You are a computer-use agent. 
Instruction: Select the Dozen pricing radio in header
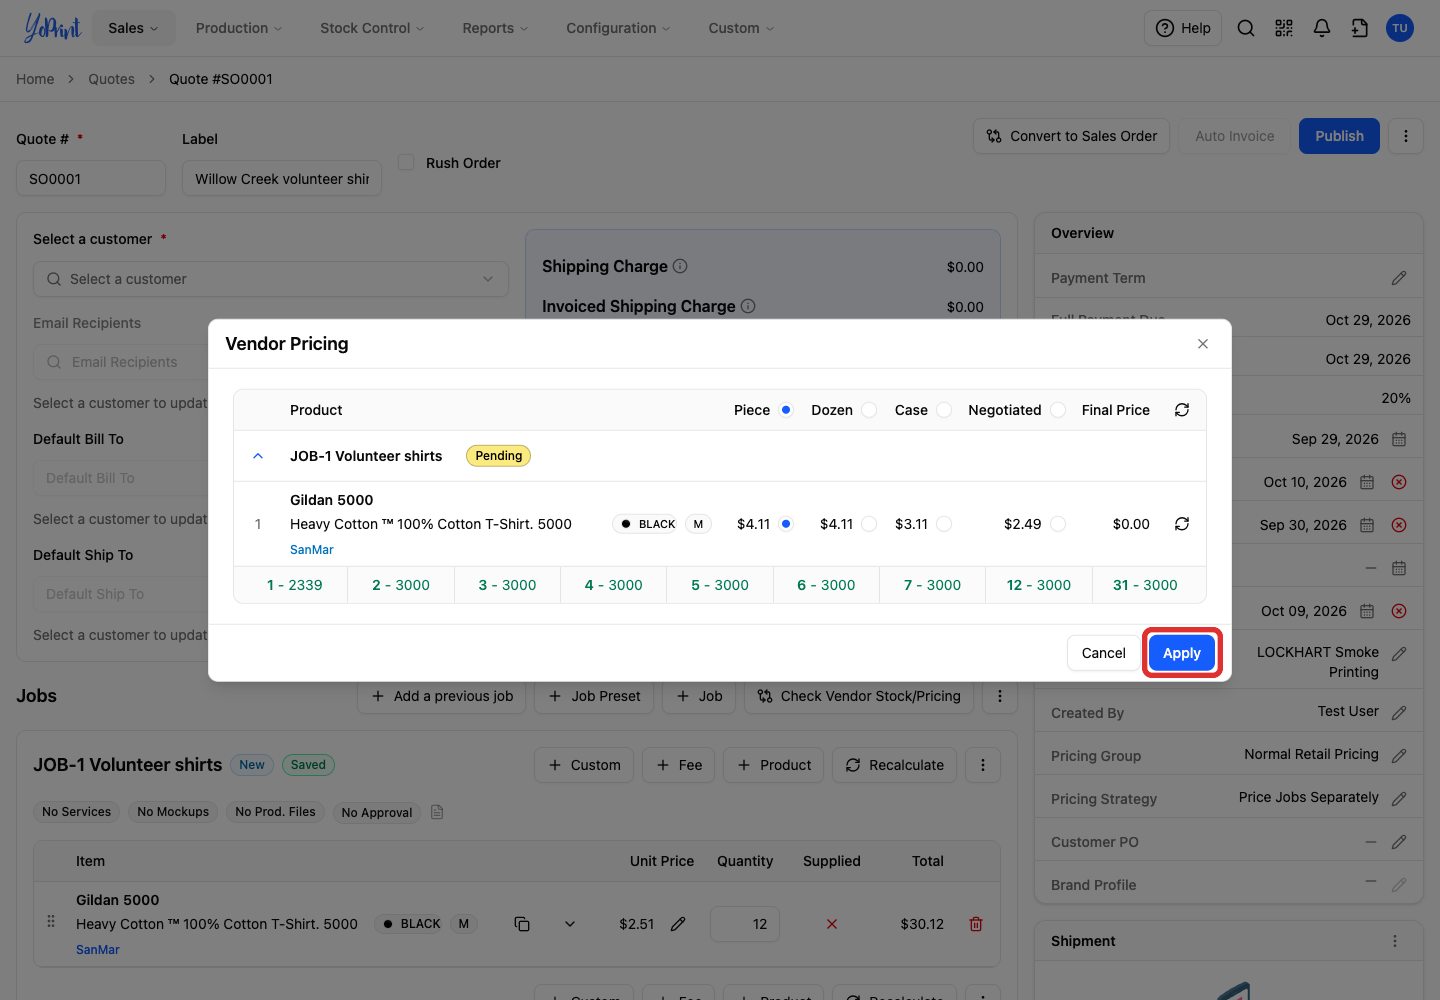[x=869, y=410]
